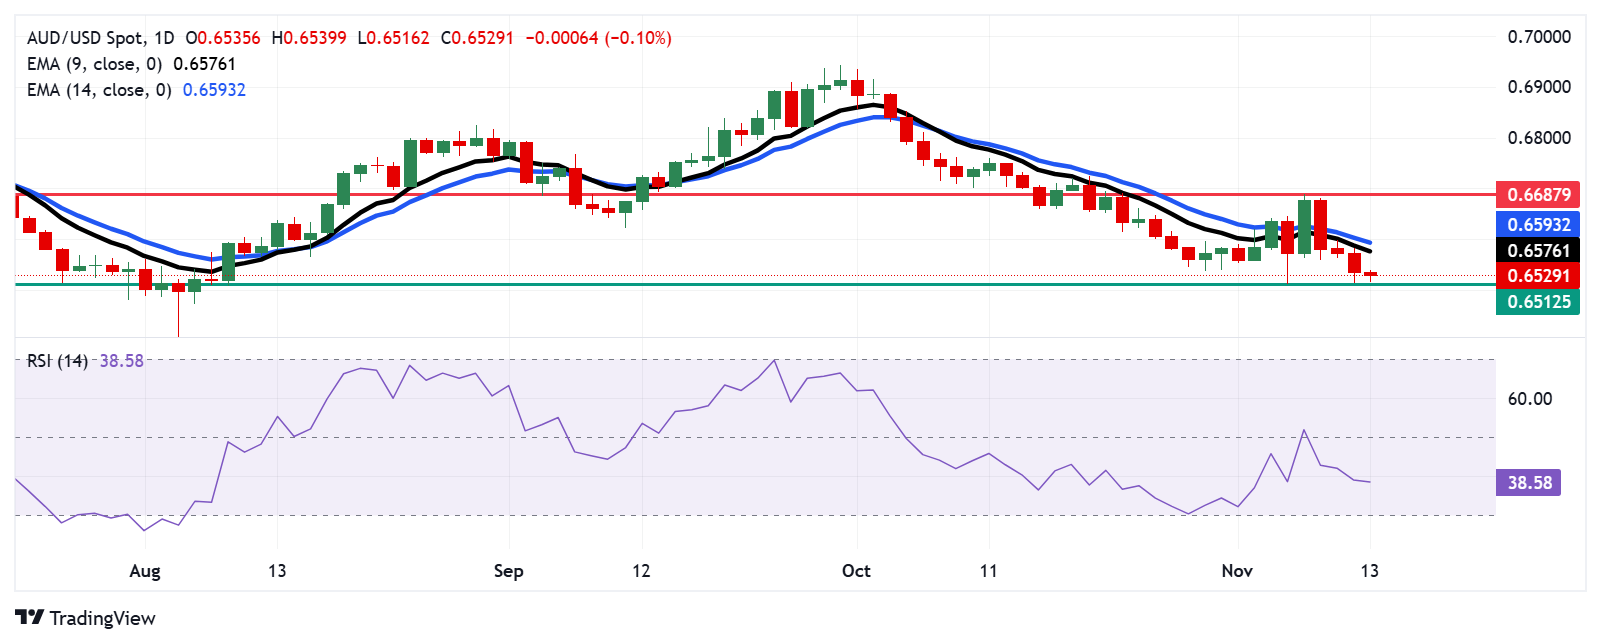
Task: Click the red horizontal resistance line
Action: pos(800,195)
